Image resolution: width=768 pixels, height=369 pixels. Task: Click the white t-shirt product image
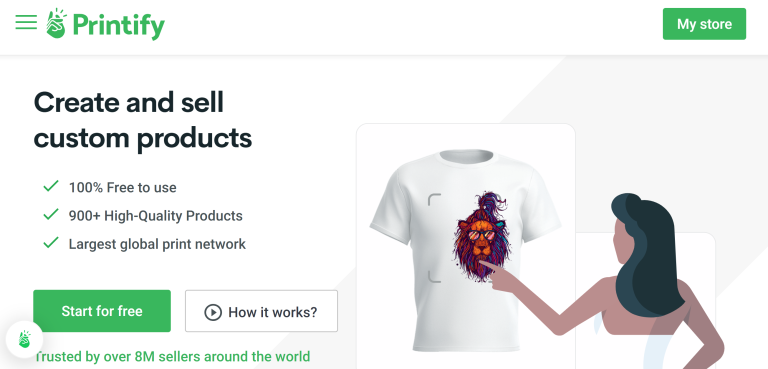[x=465, y=250]
